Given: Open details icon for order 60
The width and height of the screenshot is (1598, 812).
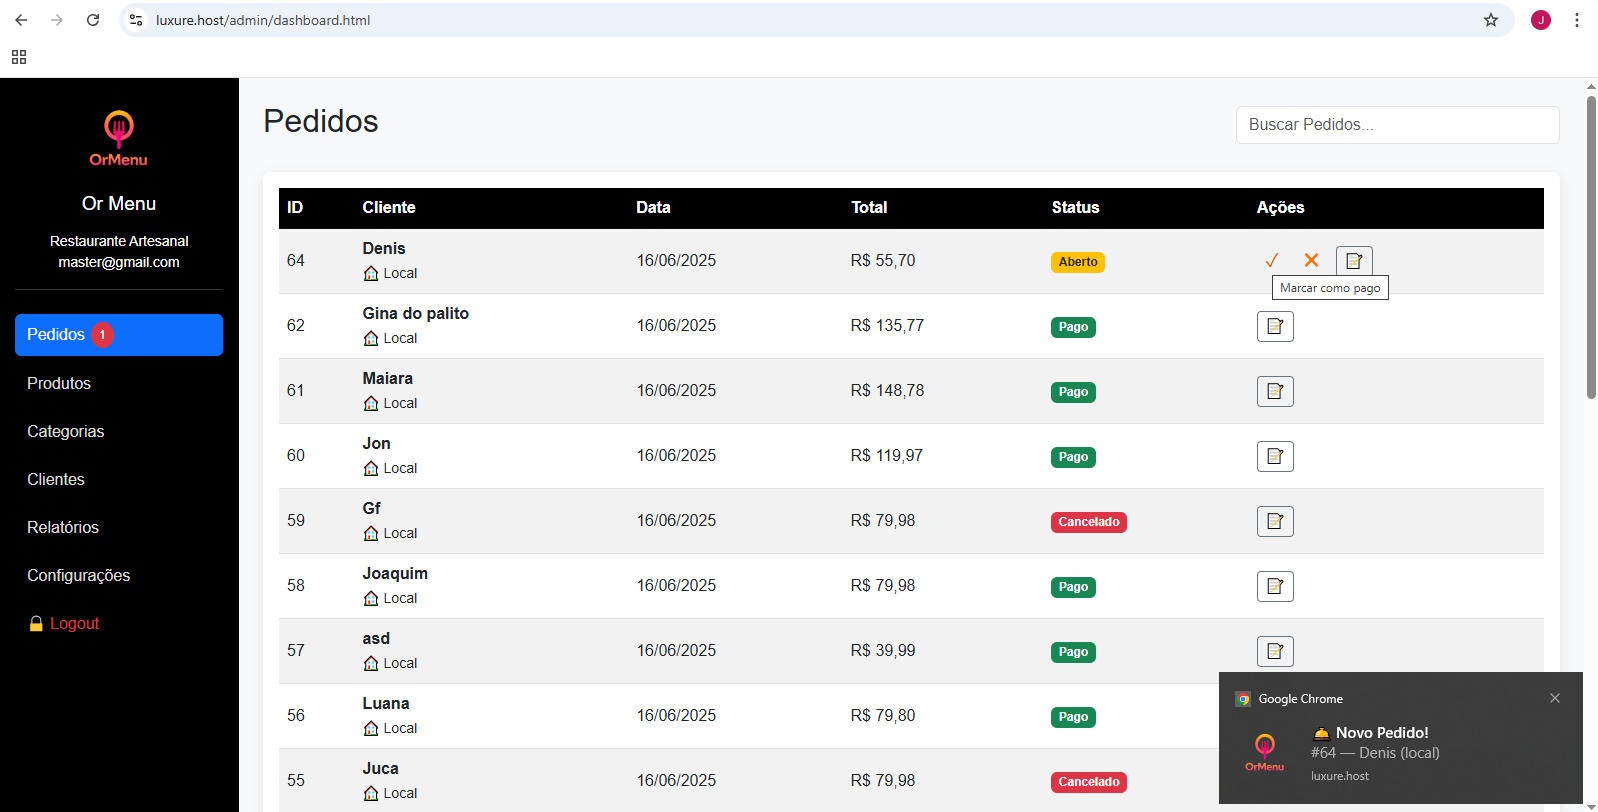Looking at the screenshot, I should point(1275,456).
